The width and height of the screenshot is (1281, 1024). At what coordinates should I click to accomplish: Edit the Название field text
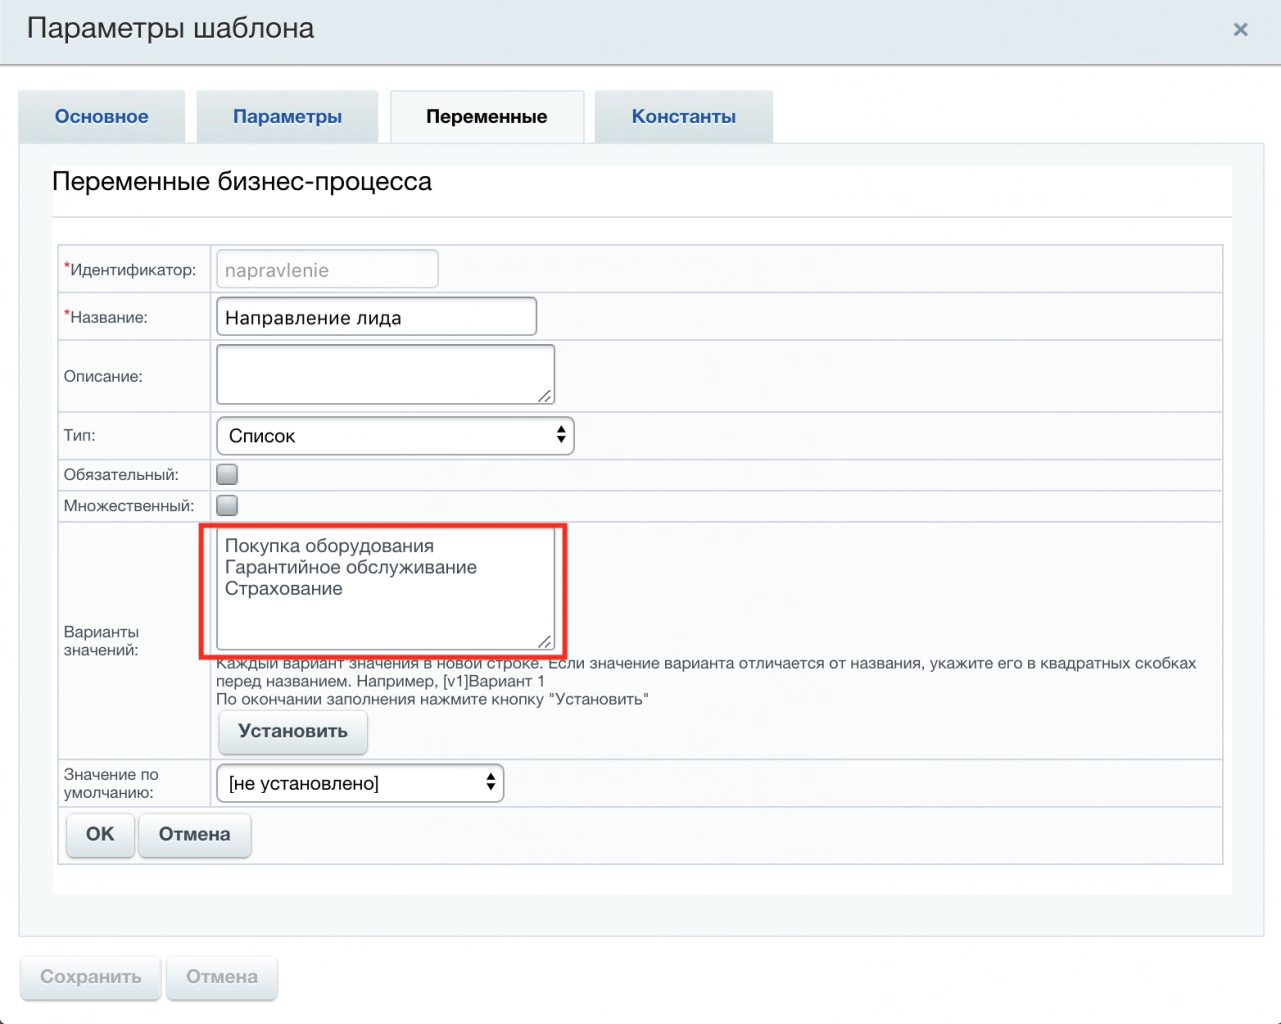376,318
